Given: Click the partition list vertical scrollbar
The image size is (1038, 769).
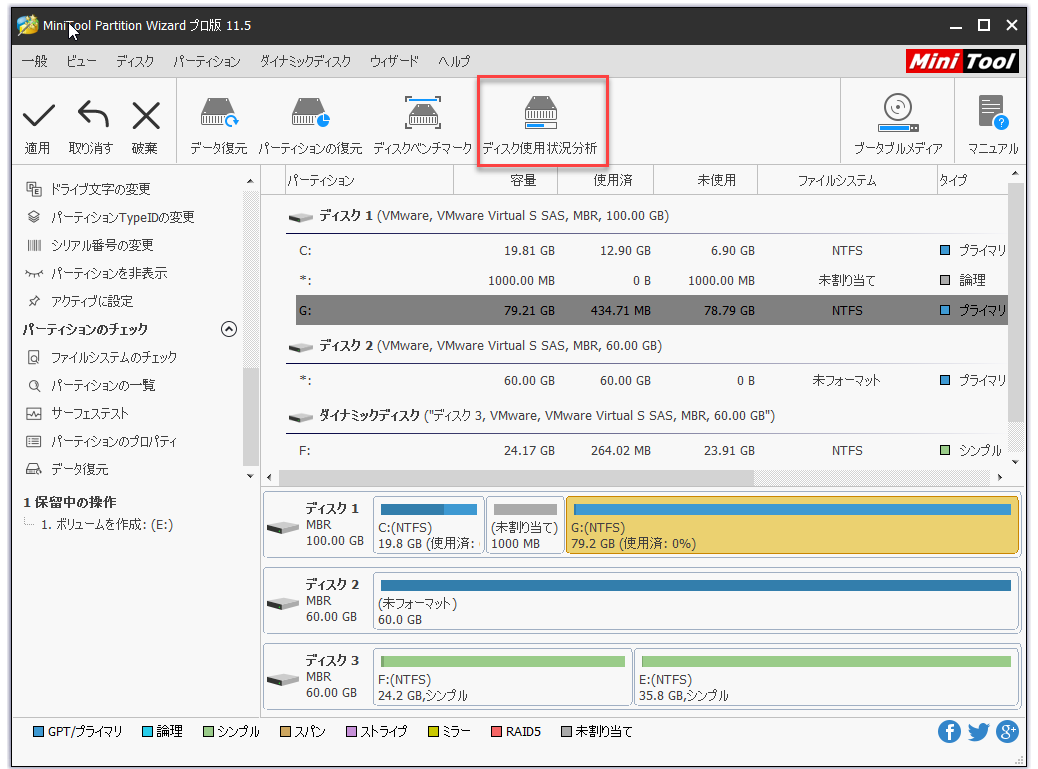Looking at the screenshot, I should click(1015, 302).
